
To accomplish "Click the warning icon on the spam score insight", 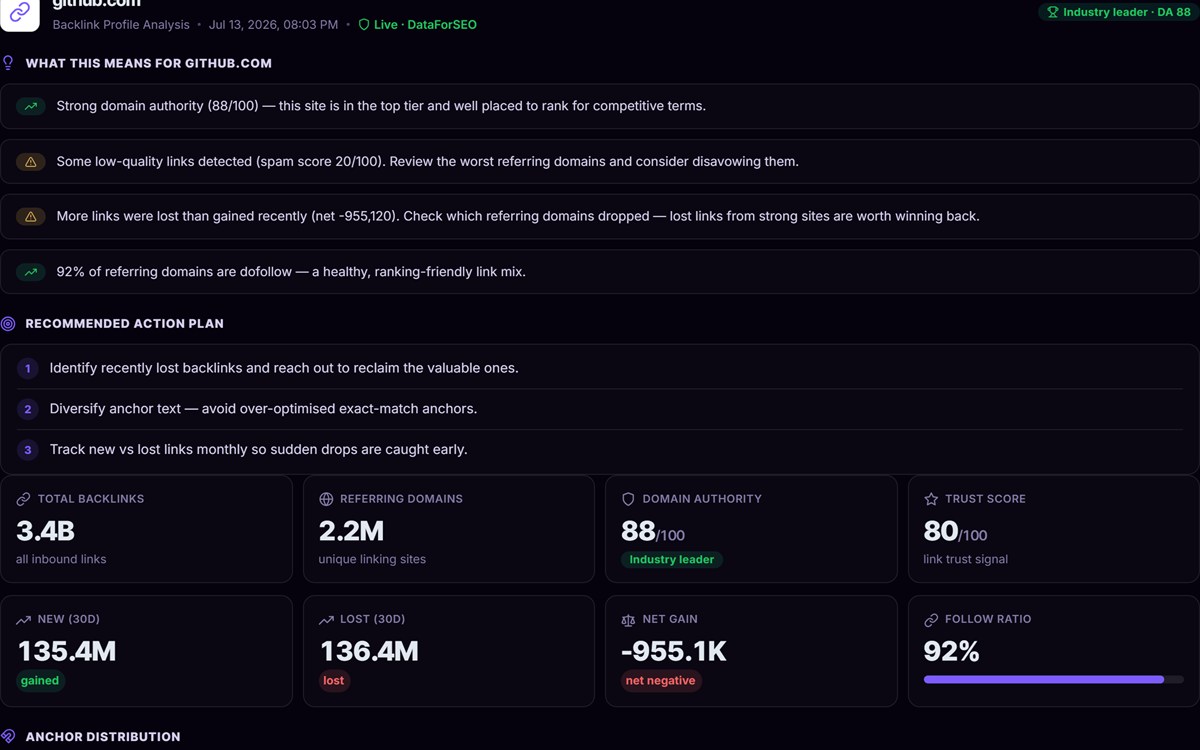I will pyautogui.click(x=31, y=162).
